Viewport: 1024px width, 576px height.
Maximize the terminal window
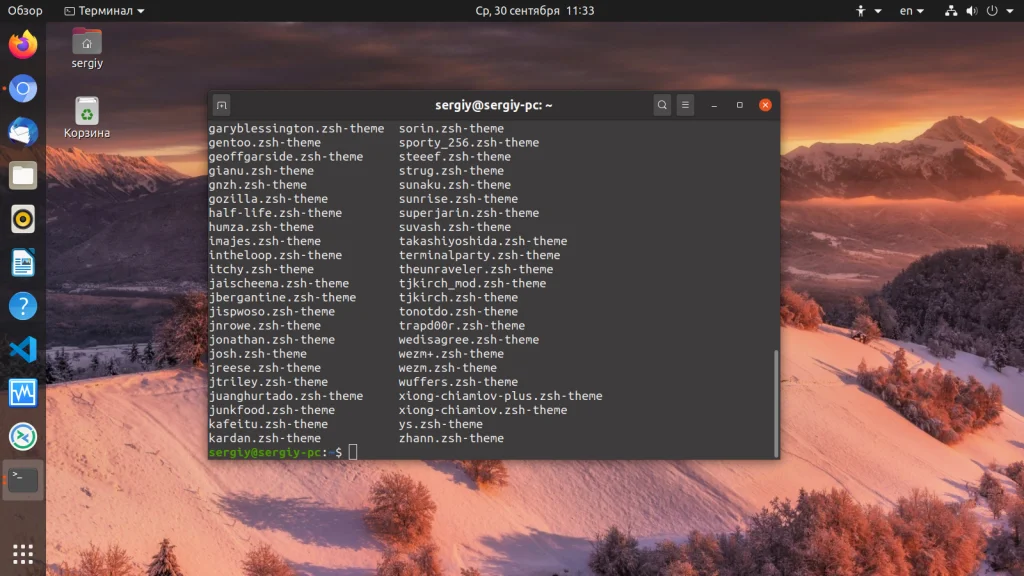740,105
